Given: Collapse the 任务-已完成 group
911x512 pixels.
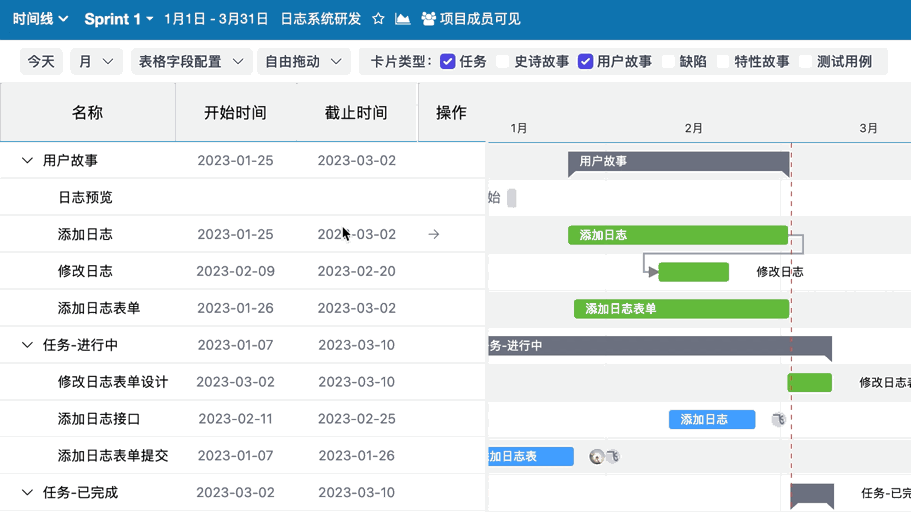Looking at the screenshot, I should 27,493.
